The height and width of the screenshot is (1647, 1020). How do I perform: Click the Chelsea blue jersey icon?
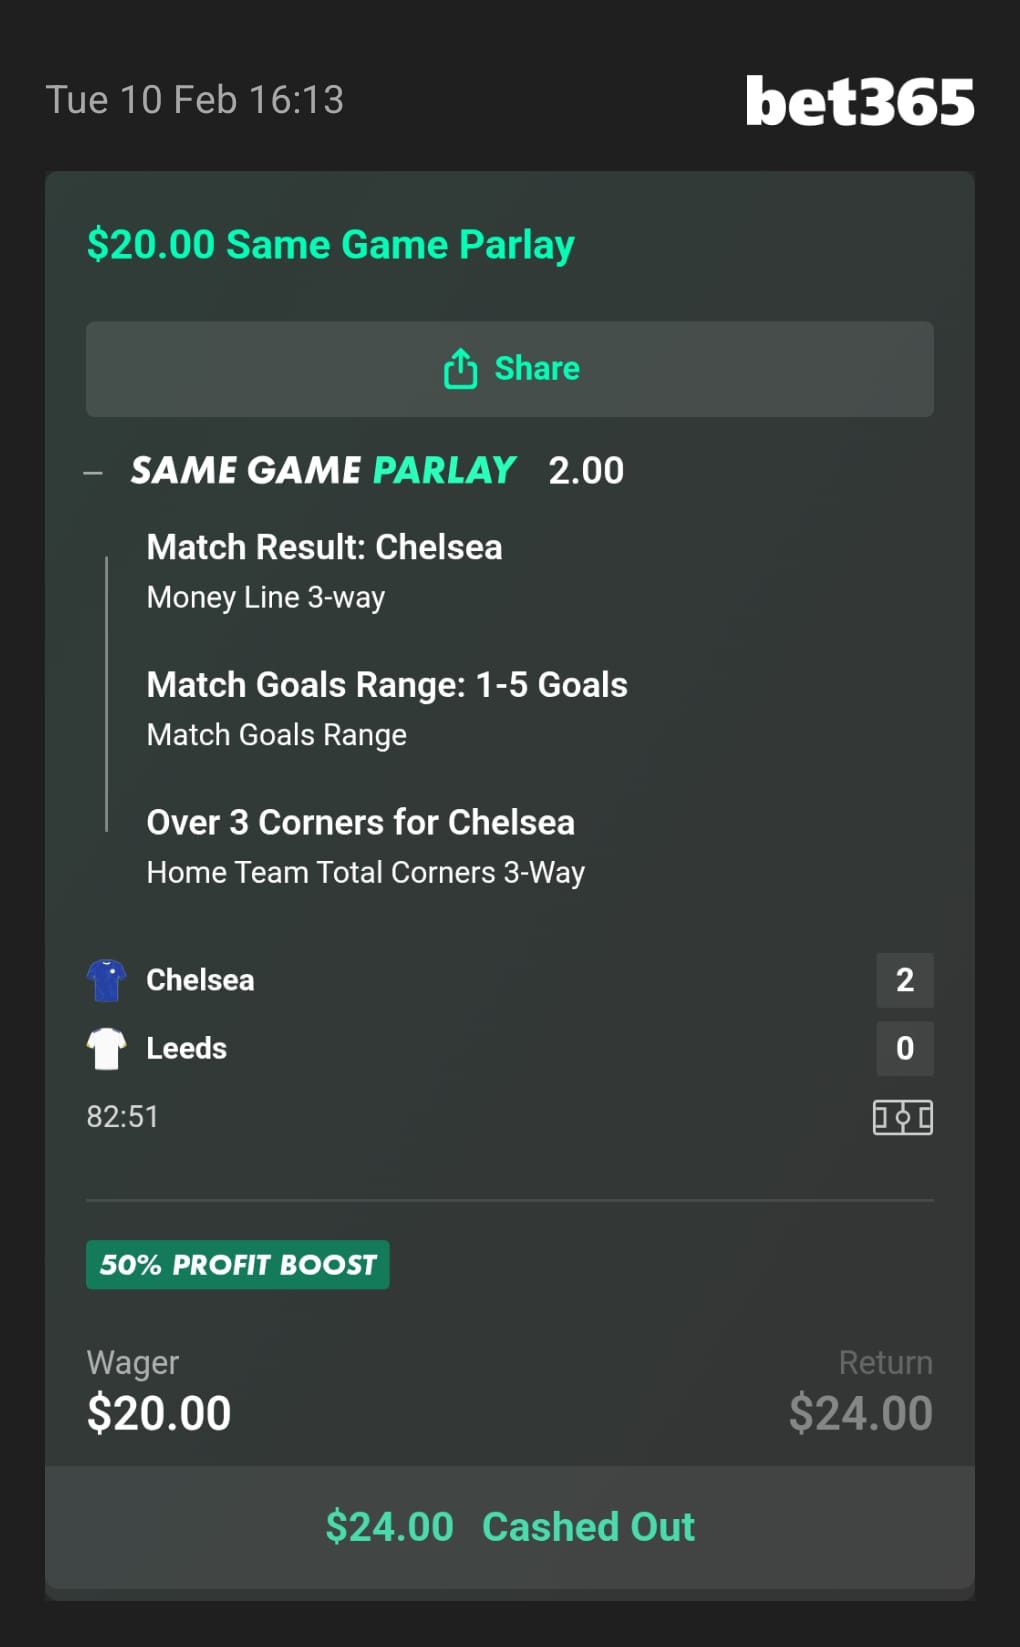[x=106, y=980]
